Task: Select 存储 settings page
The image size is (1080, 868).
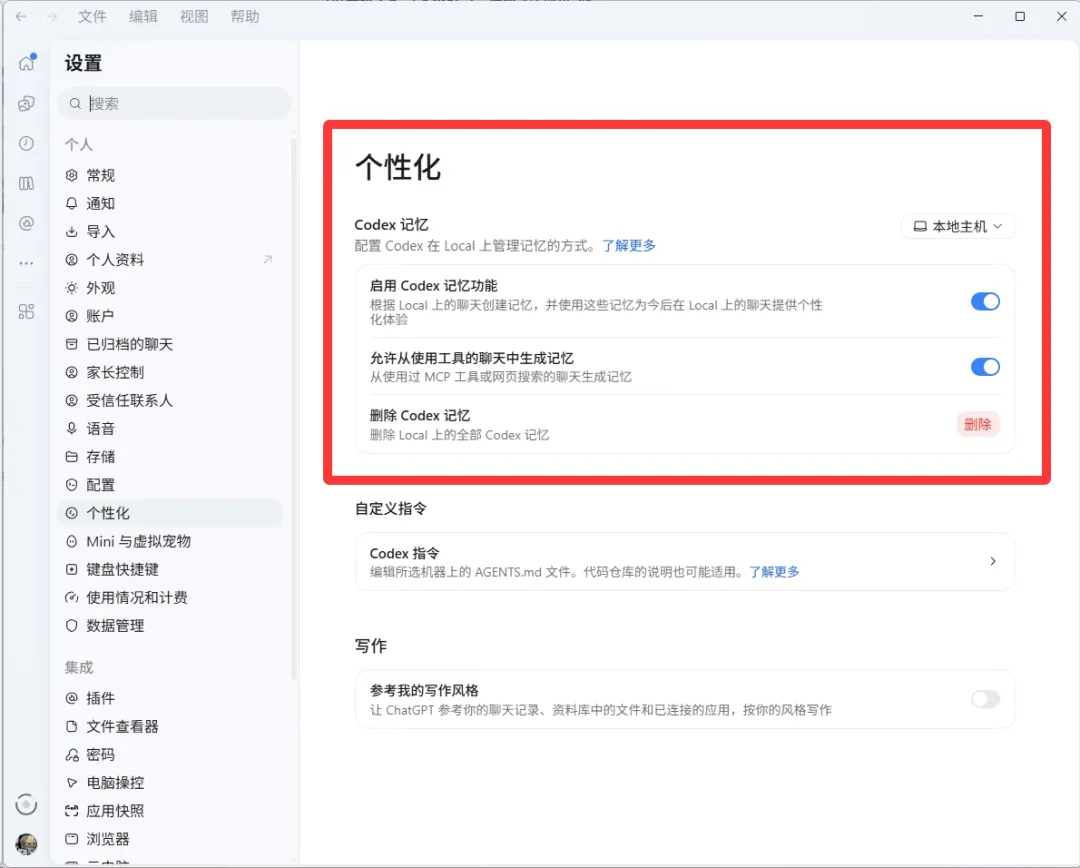Action: tap(171, 457)
